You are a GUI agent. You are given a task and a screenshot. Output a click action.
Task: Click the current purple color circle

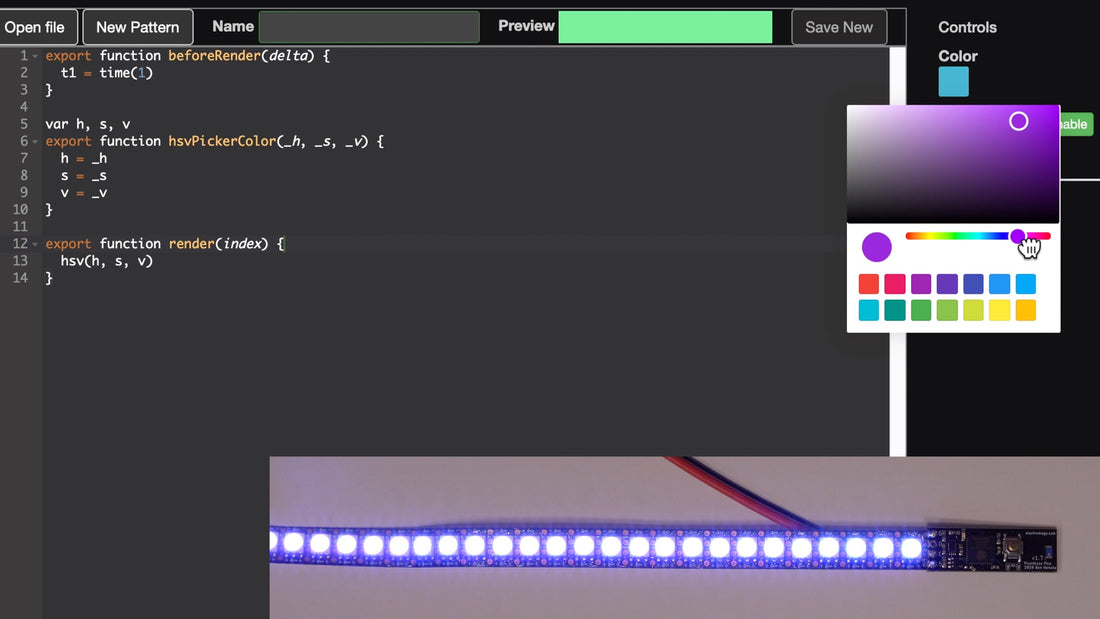tap(876, 247)
